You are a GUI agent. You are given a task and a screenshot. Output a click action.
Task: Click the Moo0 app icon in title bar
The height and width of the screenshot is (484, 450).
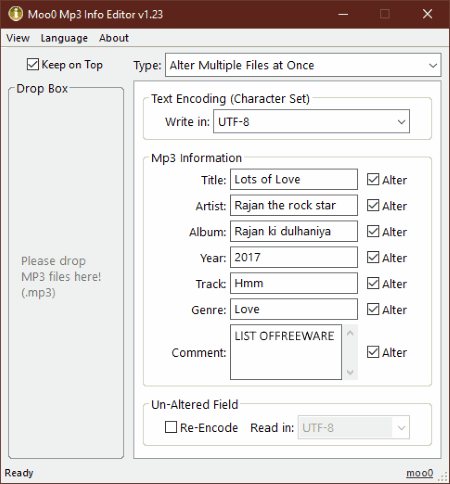pyautogui.click(x=16, y=14)
